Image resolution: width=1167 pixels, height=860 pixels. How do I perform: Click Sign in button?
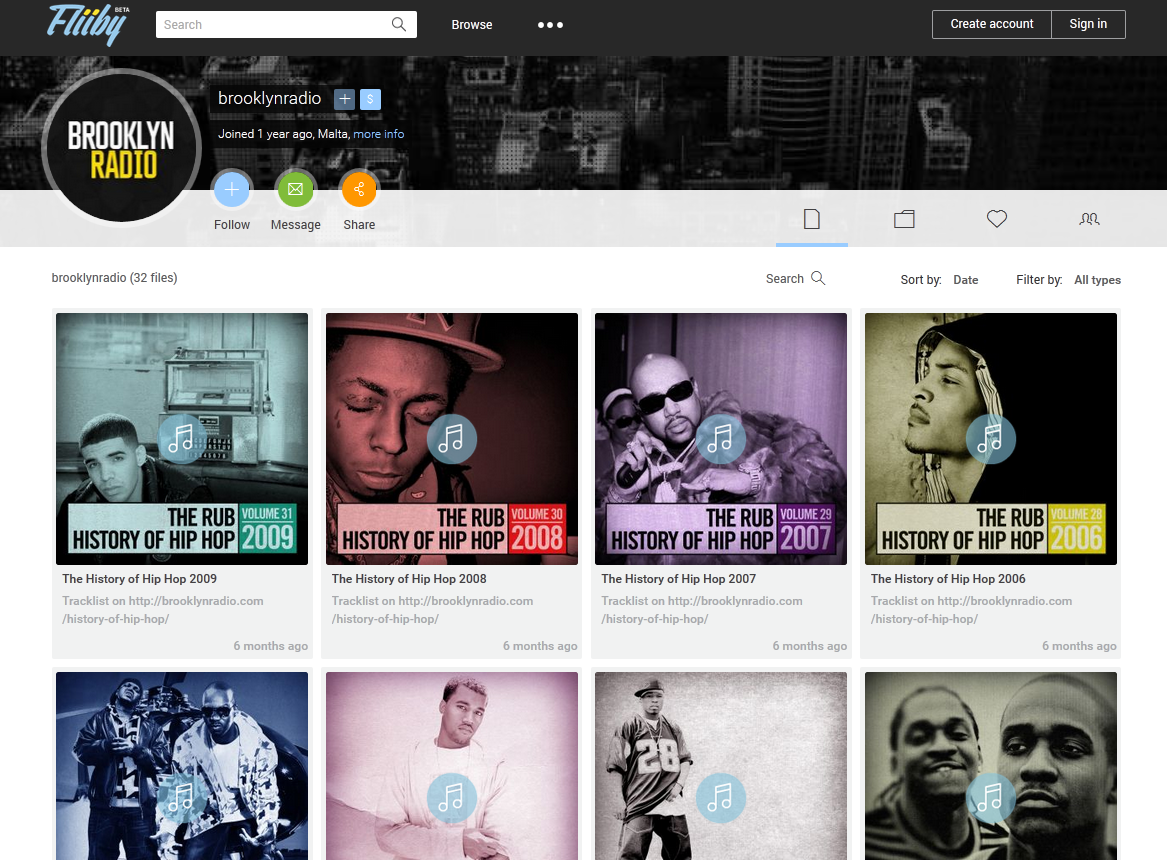tap(1088, 24)
